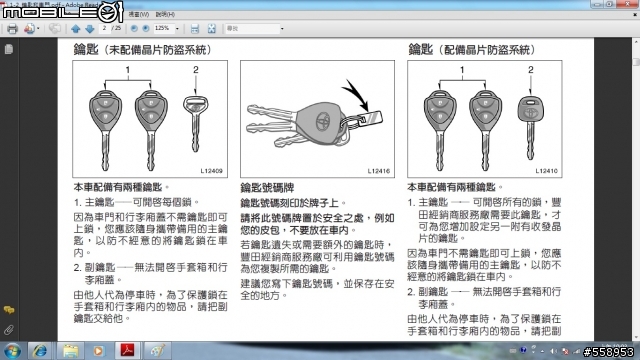Viewport: 640px width, 360px height.
Task: Click the 125% zoom value field
Action: 163,28
